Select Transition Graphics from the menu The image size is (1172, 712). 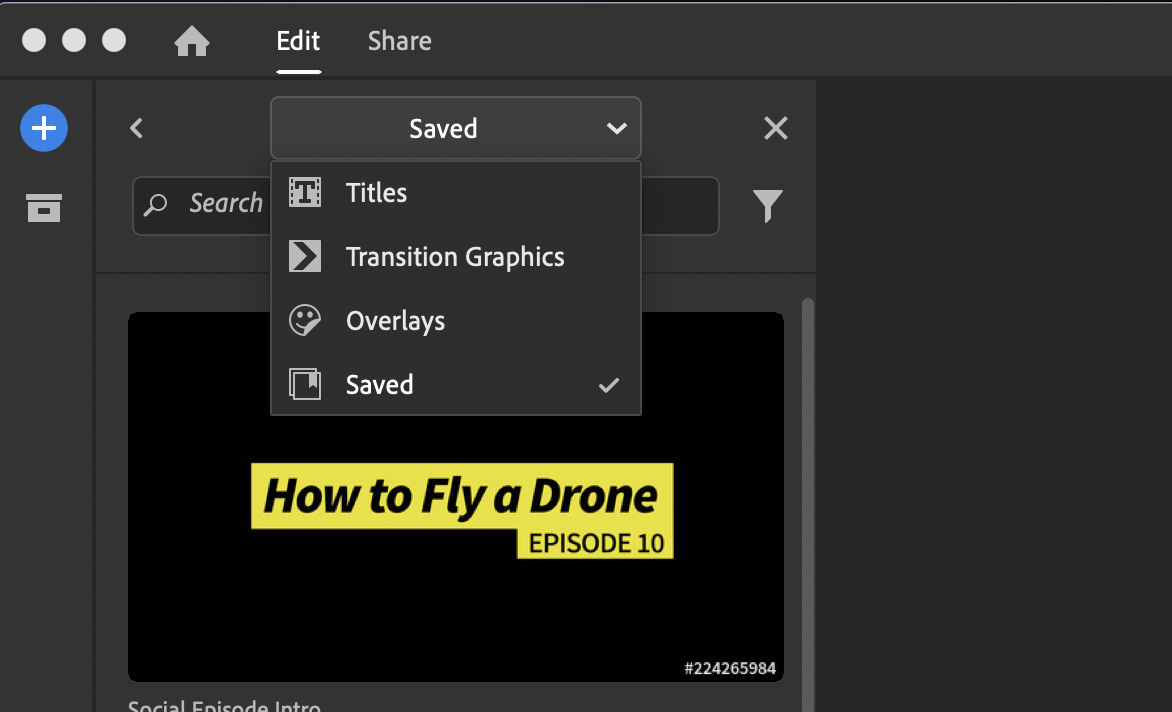point(455,256)
